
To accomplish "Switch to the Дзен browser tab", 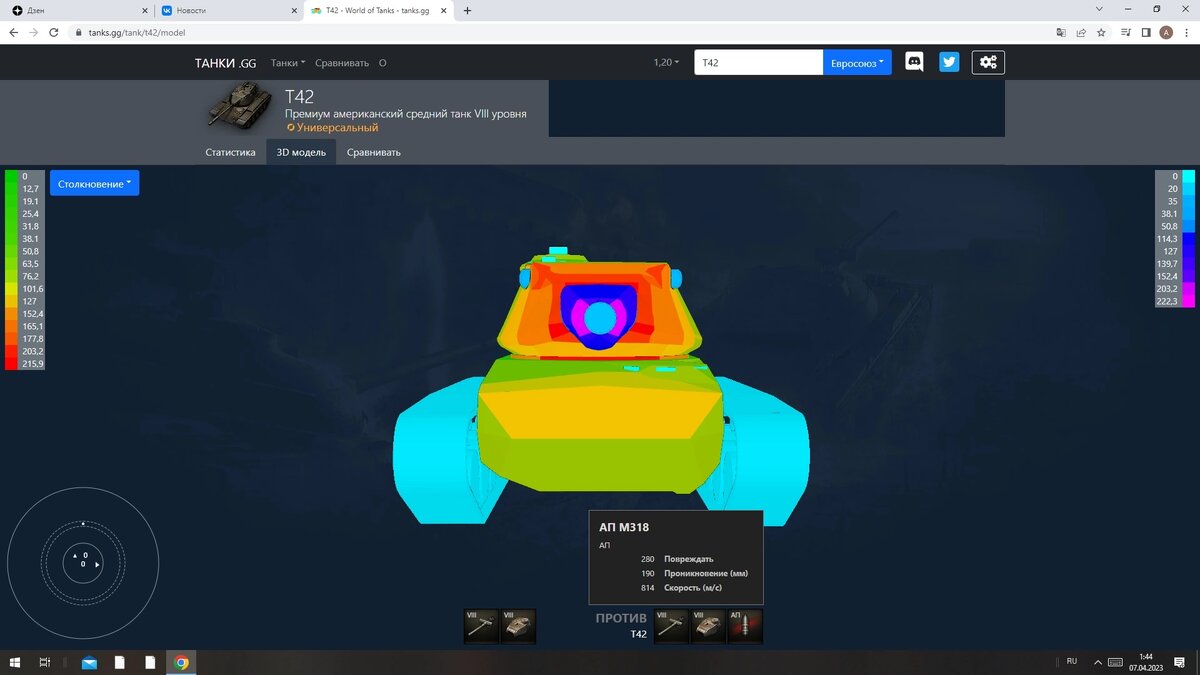I will pos(76,10).
